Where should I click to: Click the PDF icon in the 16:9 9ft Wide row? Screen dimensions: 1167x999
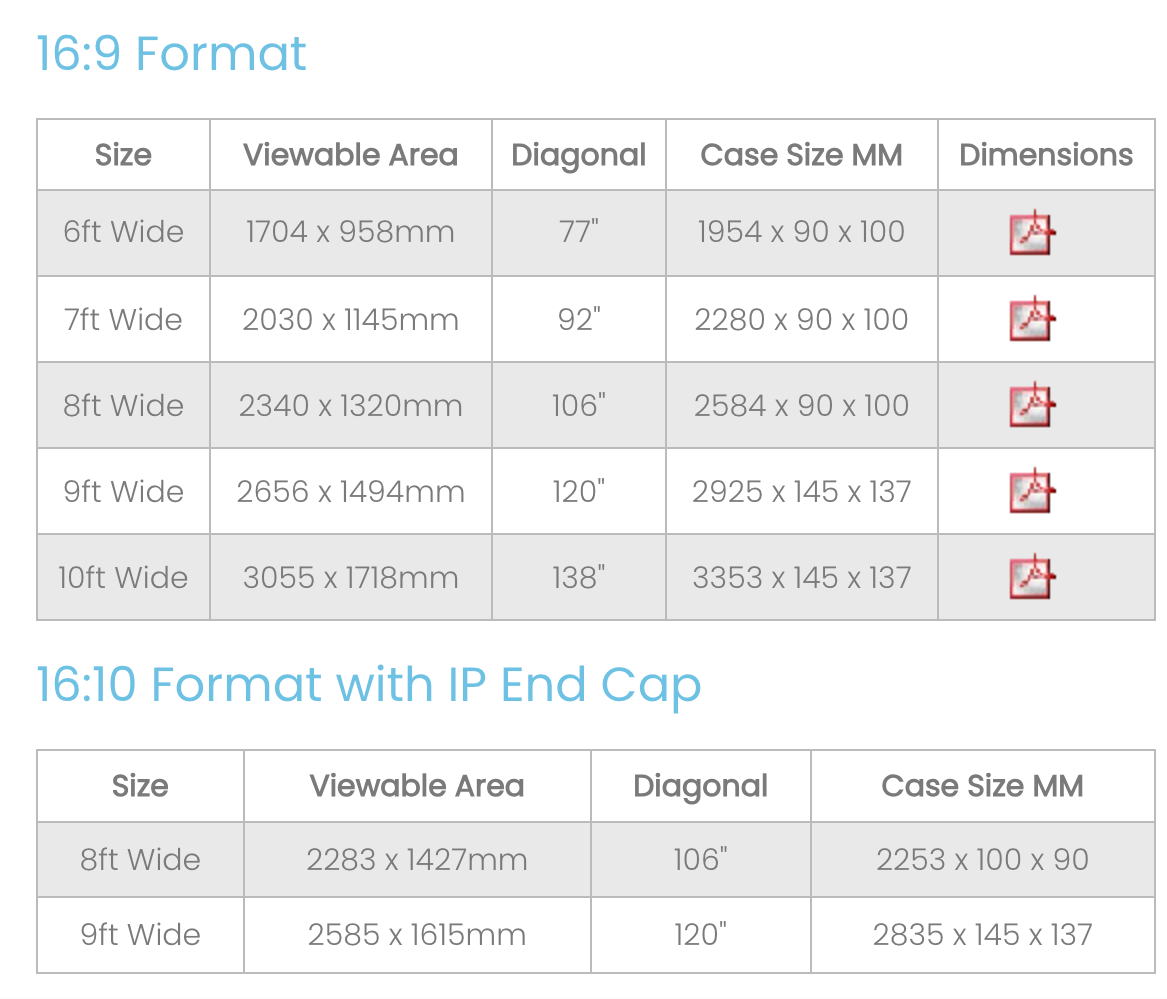click(x=1032, y=491)
